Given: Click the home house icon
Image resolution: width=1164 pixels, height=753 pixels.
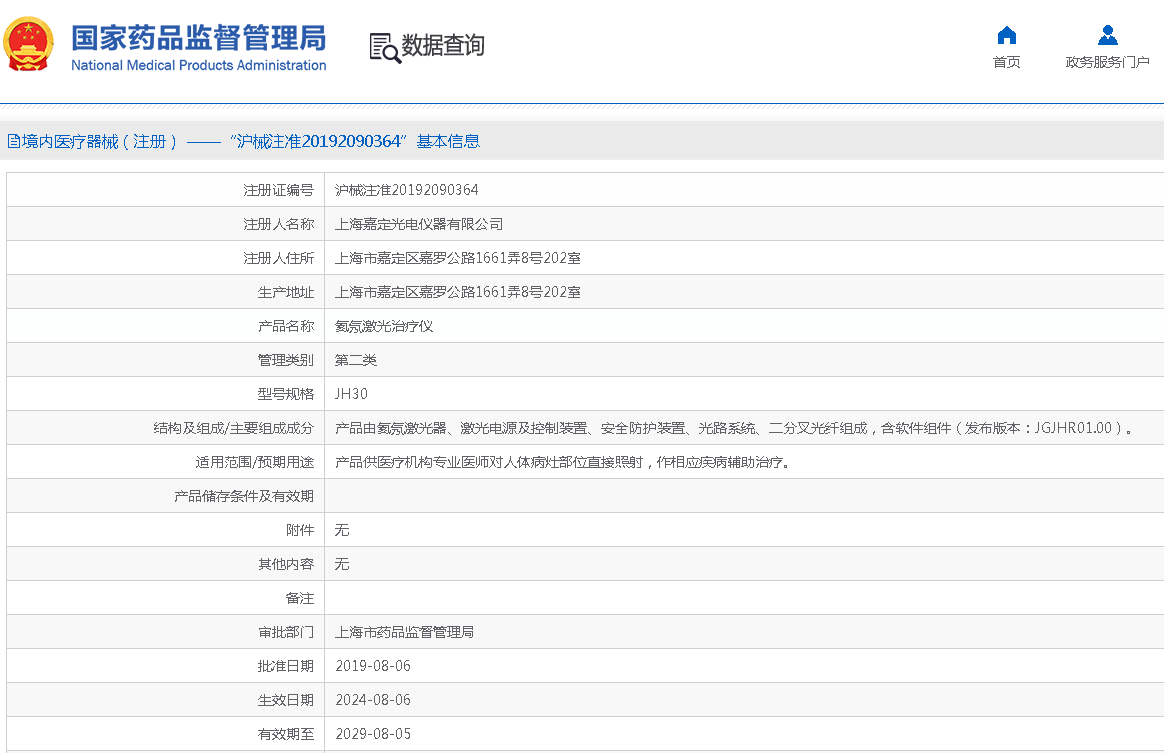Looking at the screenshot, I should tap(1006, 36).
